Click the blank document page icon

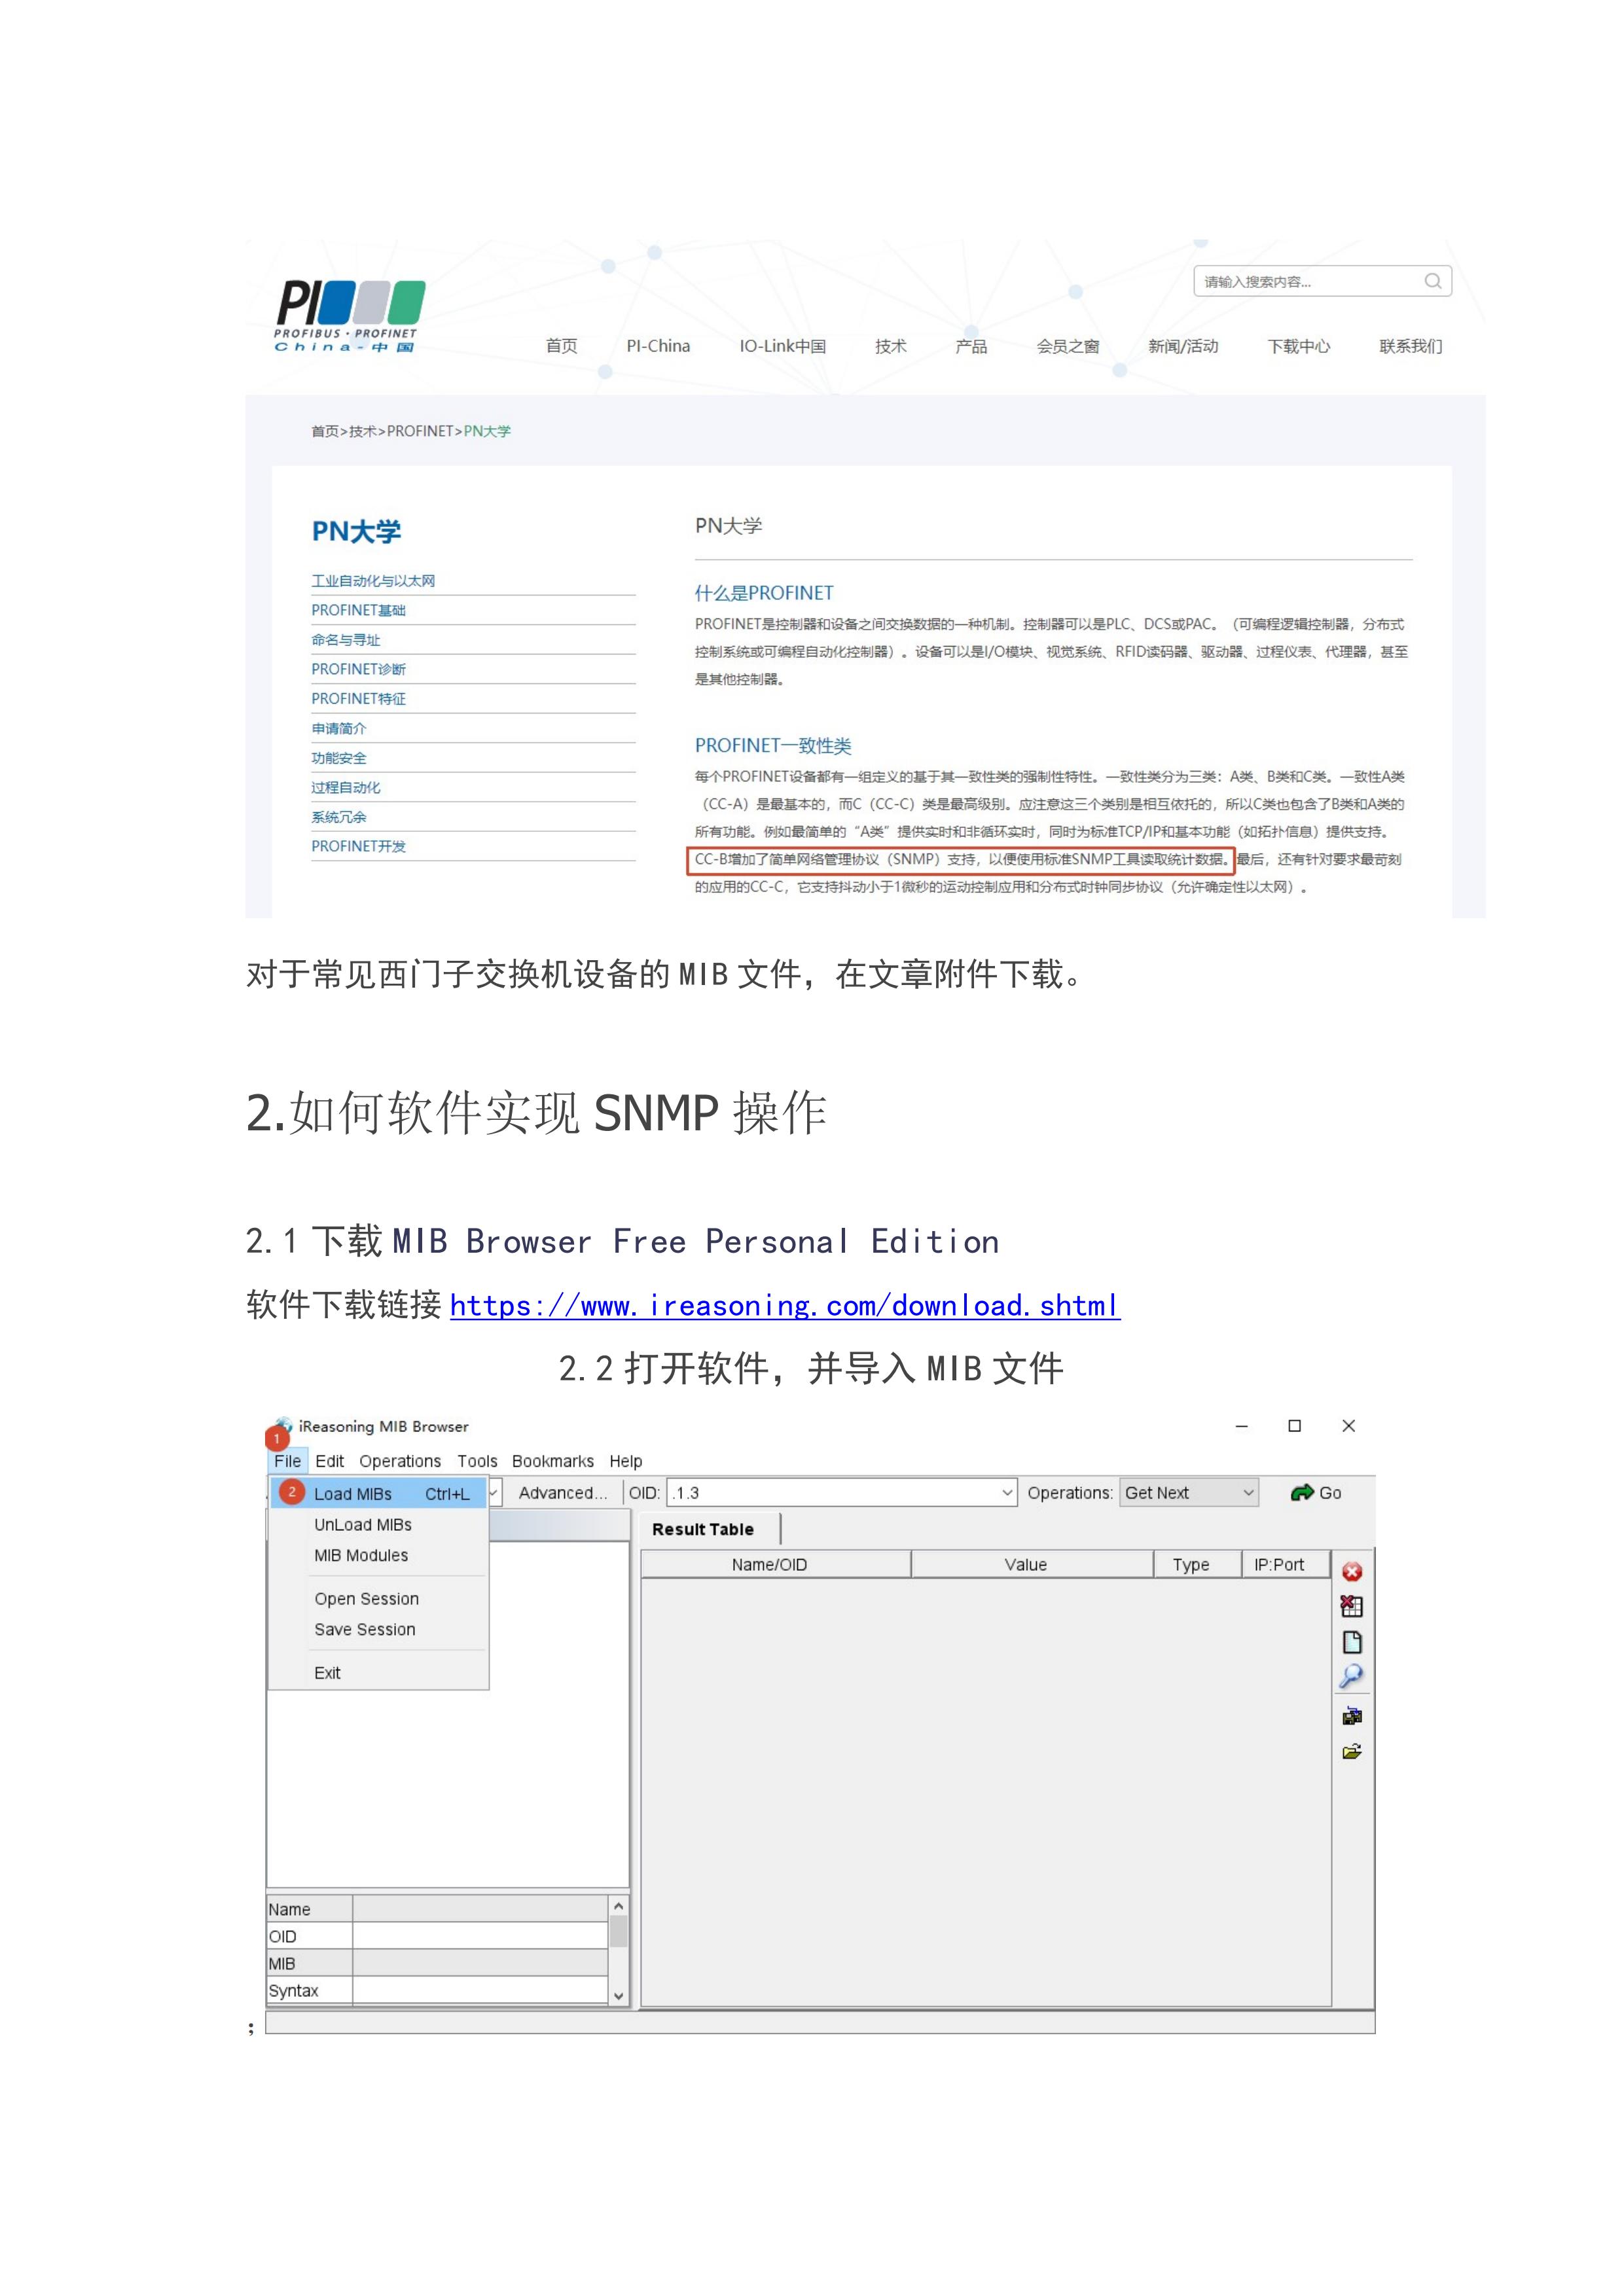pos(1352,1642)
